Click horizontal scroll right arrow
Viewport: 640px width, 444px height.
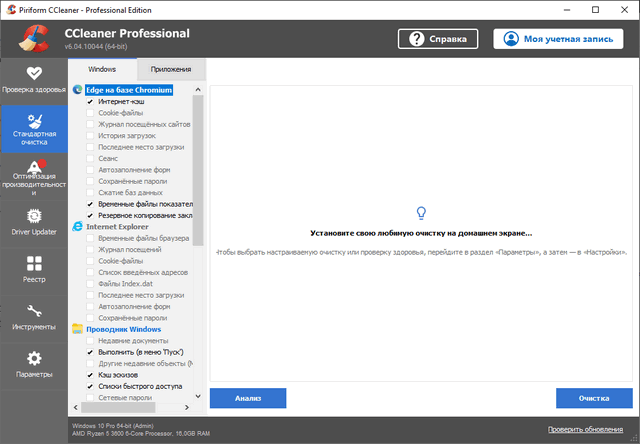187,407
